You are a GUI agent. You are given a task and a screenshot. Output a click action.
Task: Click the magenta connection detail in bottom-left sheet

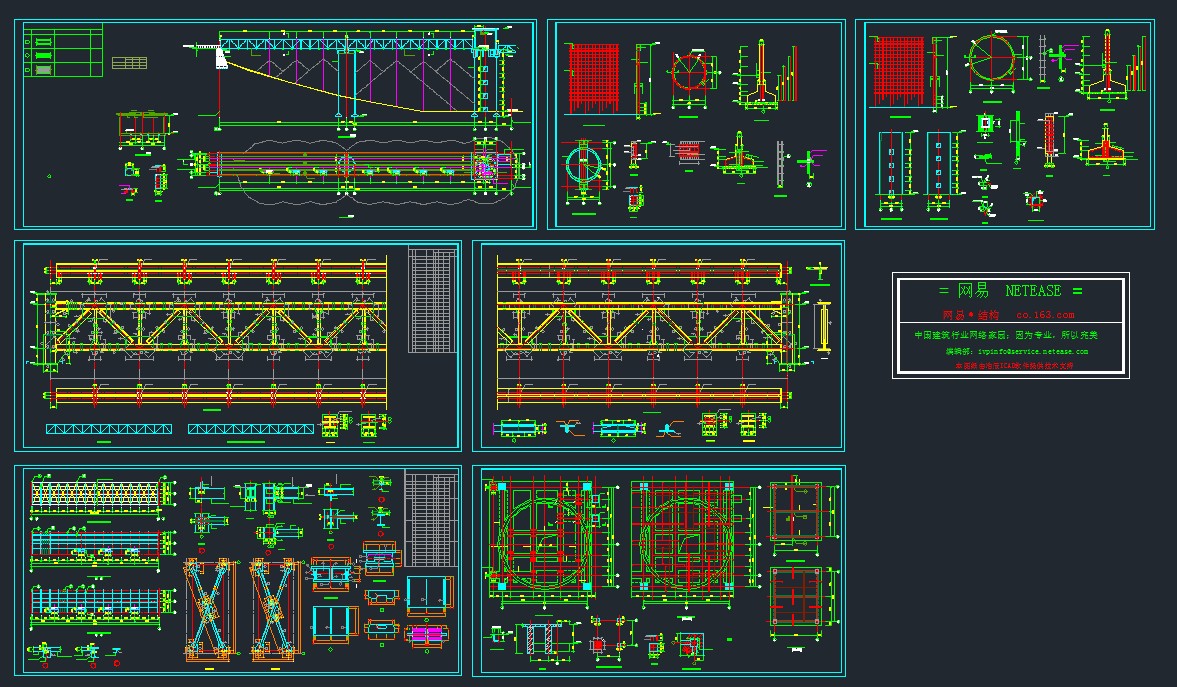[x=426, y=634]
